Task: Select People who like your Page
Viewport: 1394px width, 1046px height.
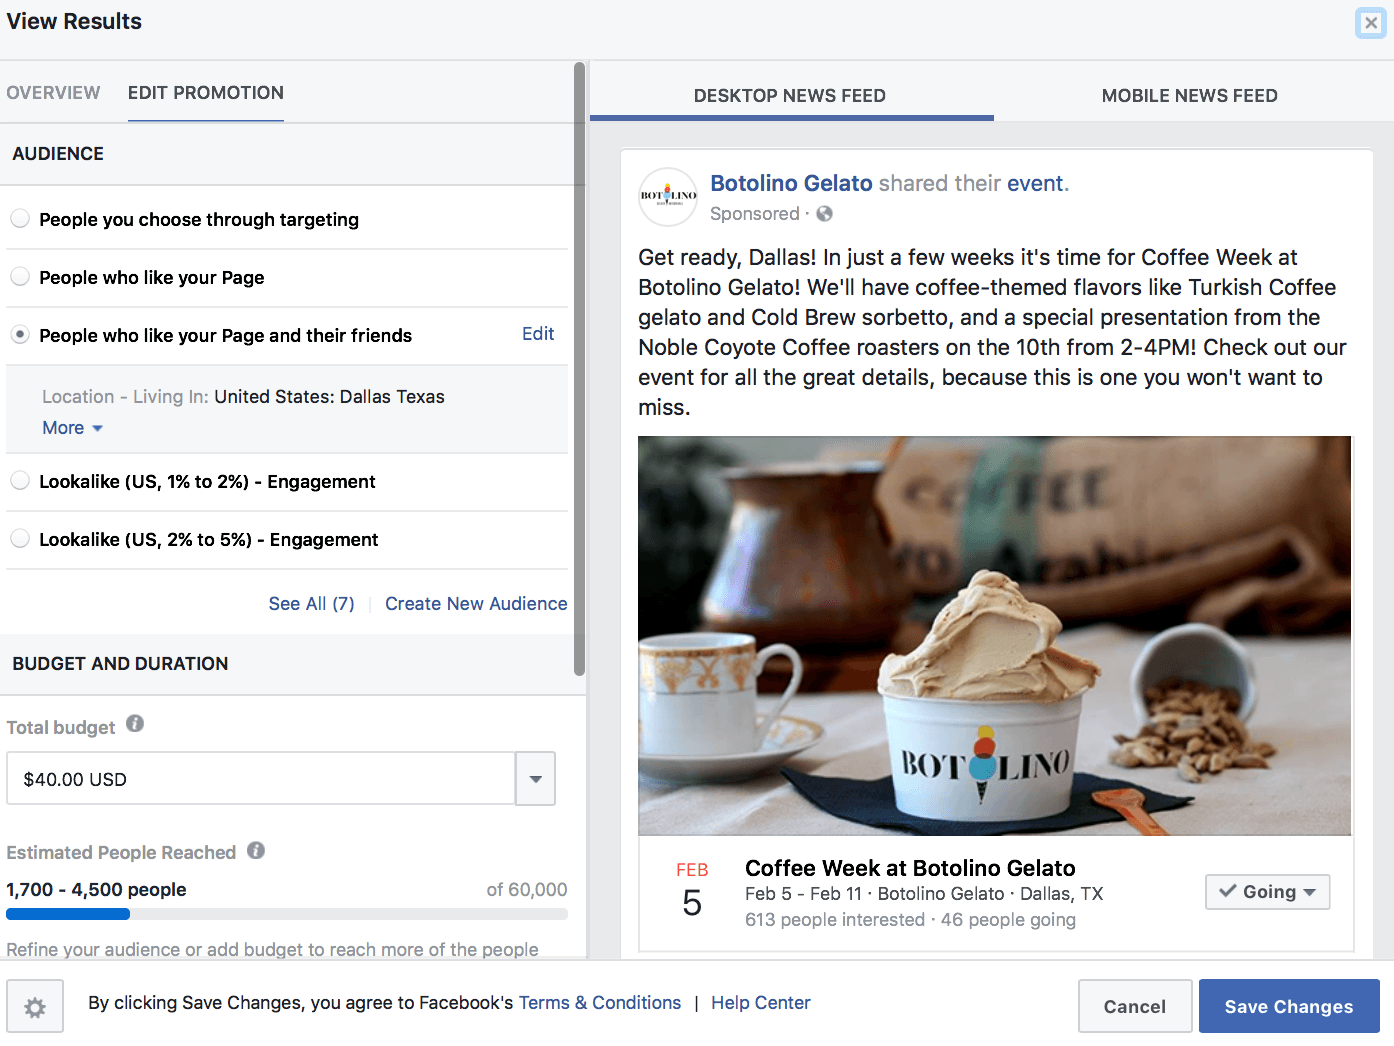Action: [20, 277]
